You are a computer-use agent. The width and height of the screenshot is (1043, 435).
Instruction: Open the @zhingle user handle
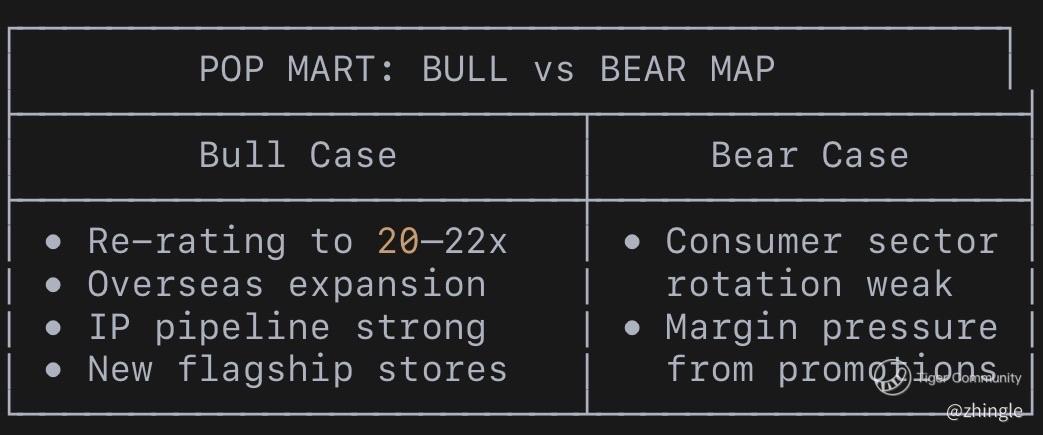984,412
